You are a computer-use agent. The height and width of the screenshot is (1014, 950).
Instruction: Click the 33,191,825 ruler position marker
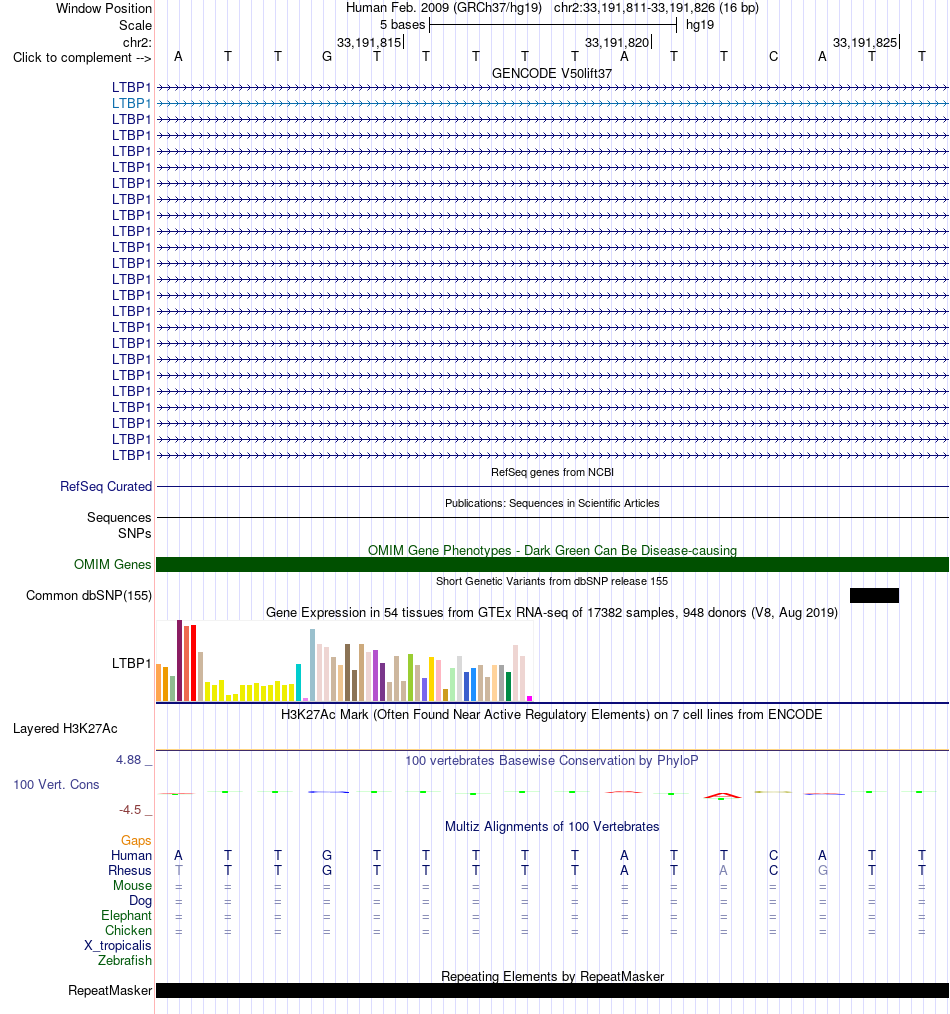[x=865, y=43]
